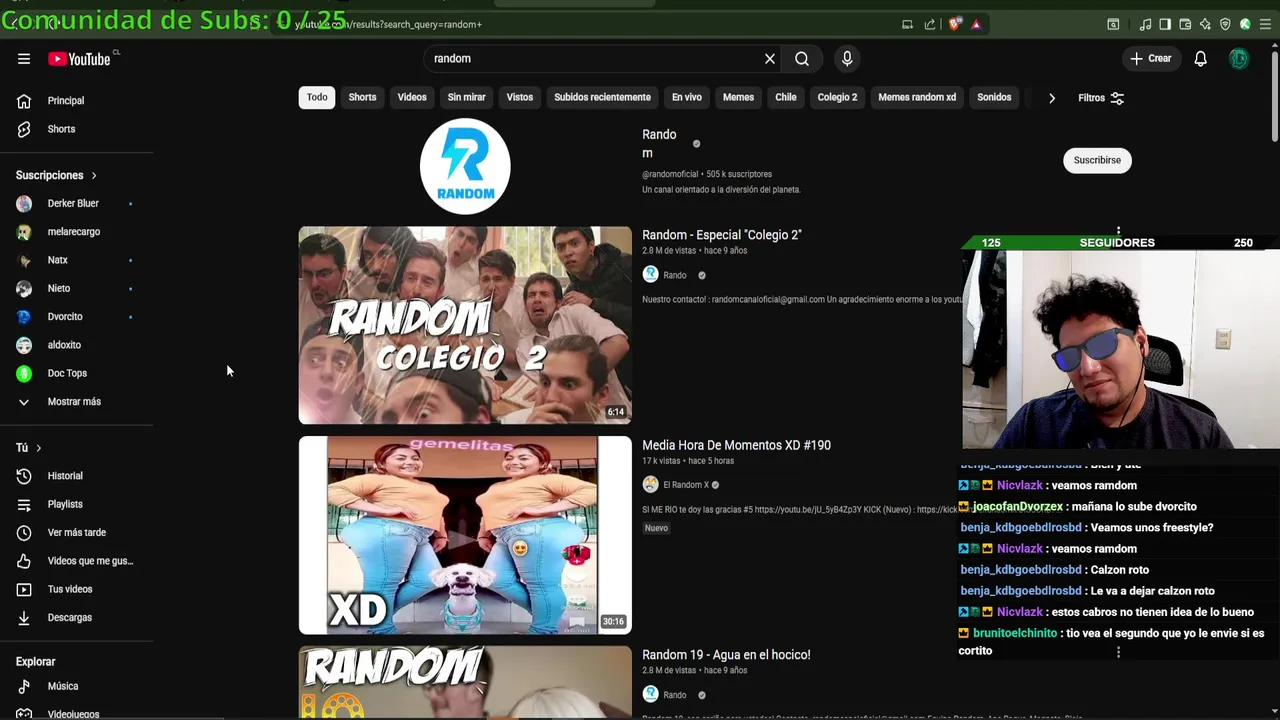Image resolution: width=1280 pixels, height=720 pixels.
Task: Open the Brave Rewards triangle icon
Action: [x=976, y=24]
